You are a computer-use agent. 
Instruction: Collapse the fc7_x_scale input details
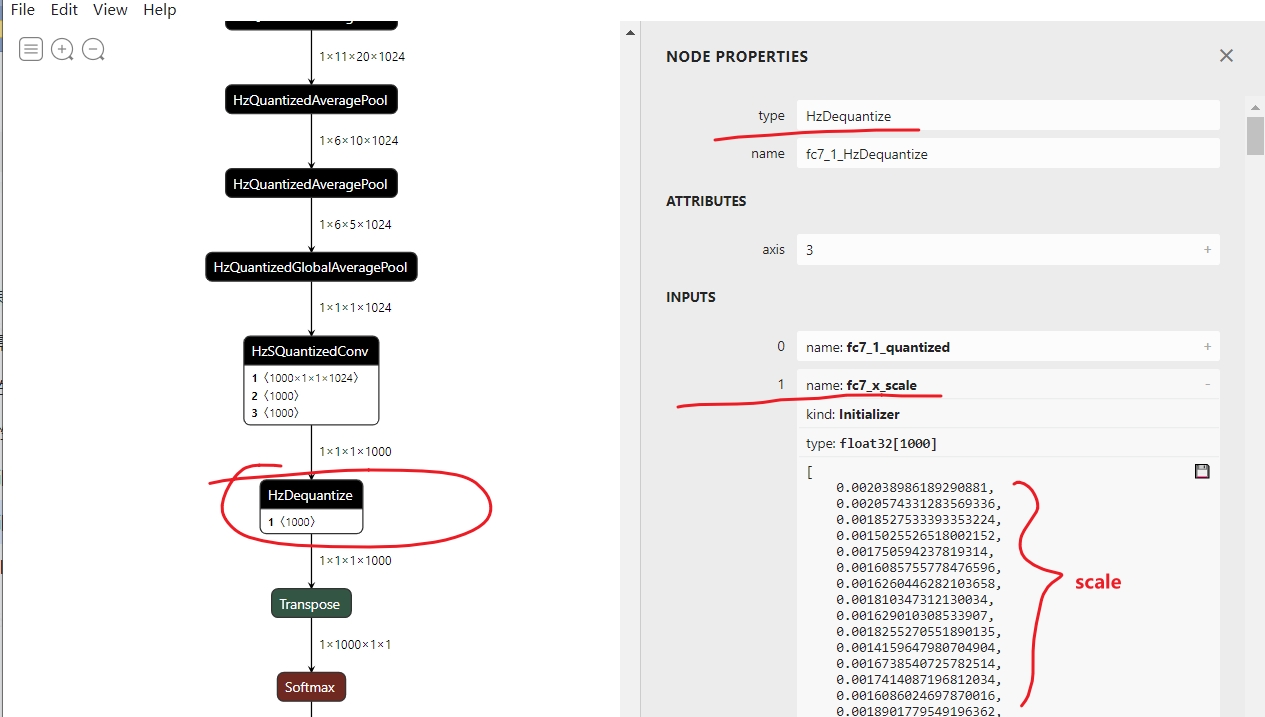[x=1207, y=385]
